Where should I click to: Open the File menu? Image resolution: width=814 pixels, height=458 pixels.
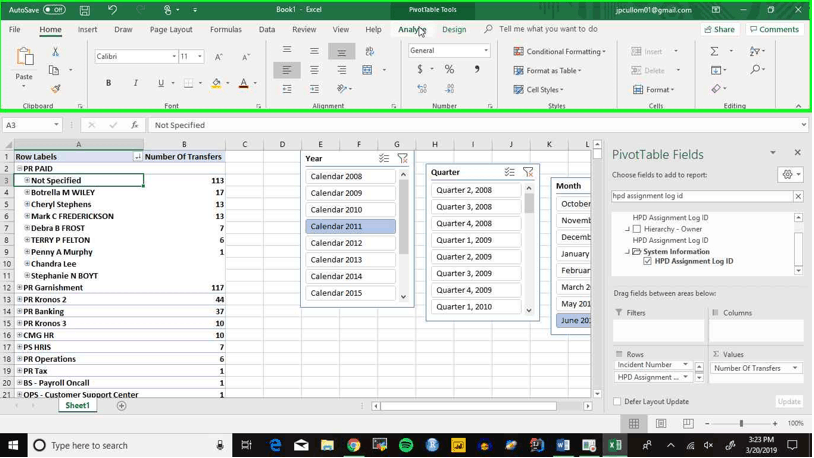tap(15, 30)
